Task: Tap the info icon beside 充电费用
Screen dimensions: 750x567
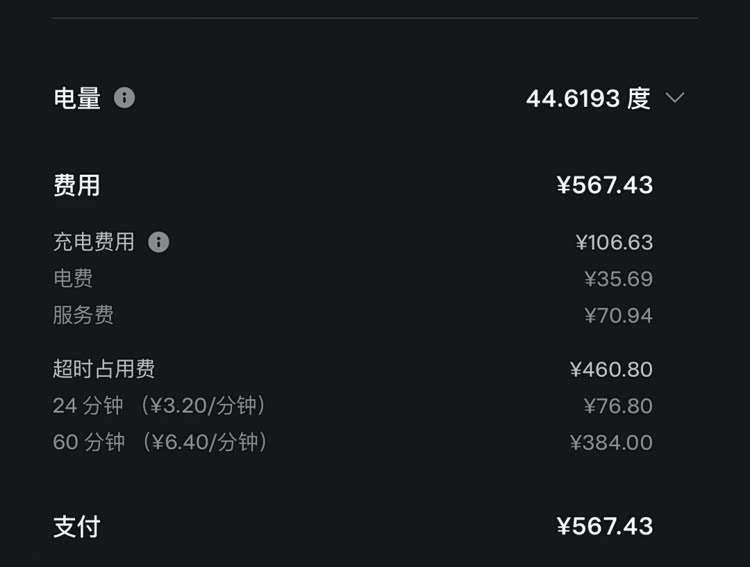Action: click(x=158, y=242)
